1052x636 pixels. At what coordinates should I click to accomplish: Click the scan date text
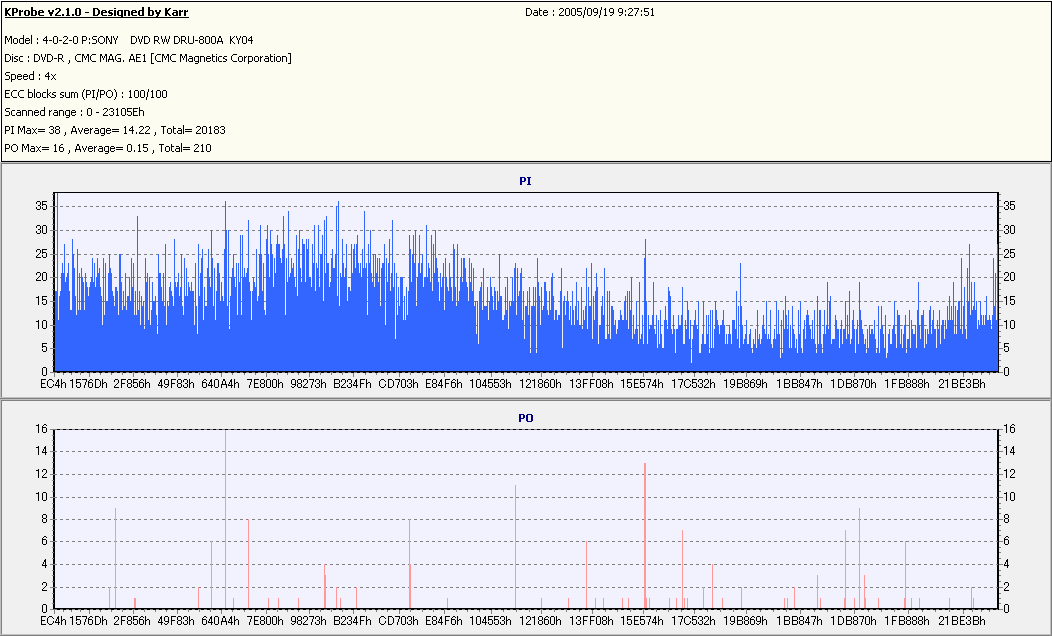tap(590, 13)
